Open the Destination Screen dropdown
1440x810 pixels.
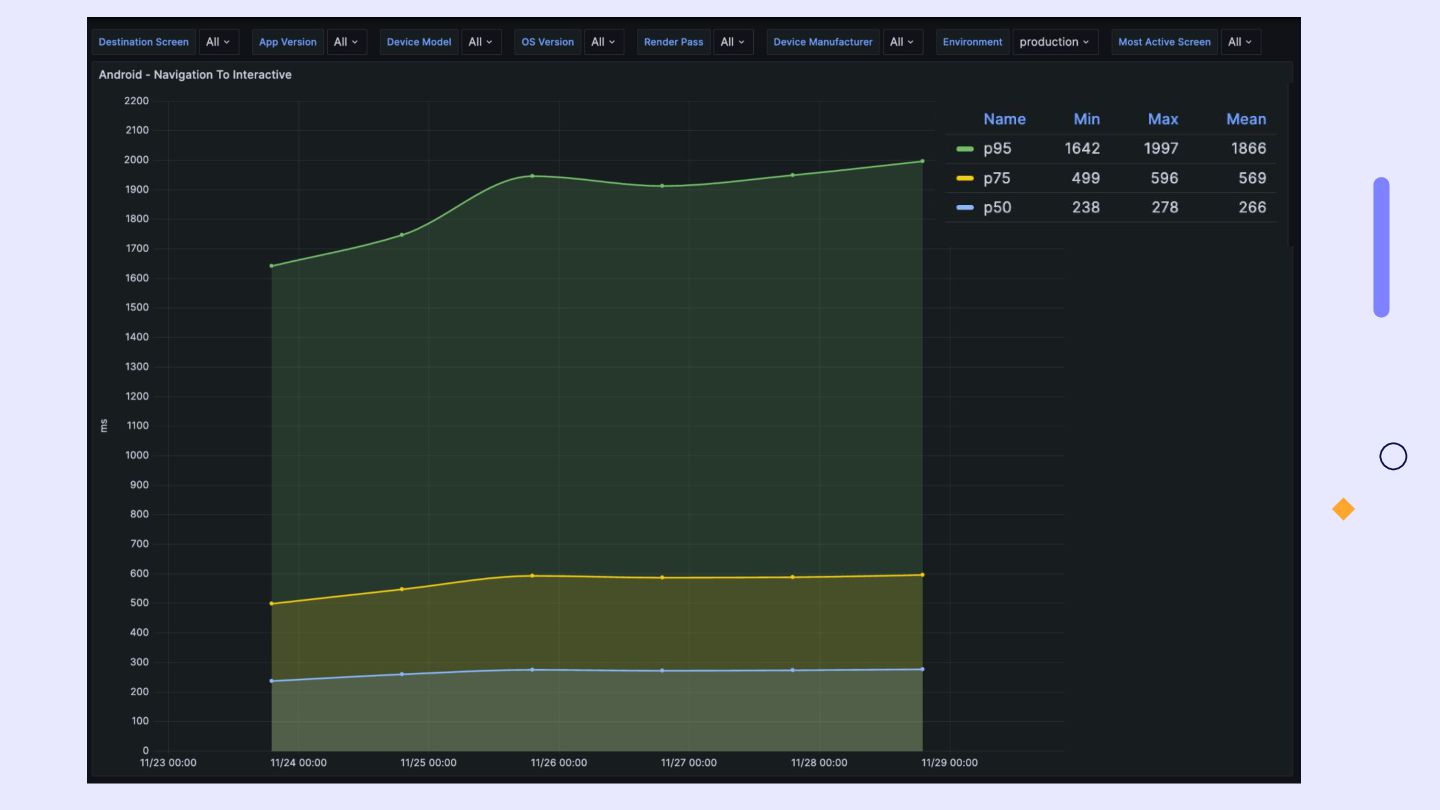coord(218,42)
